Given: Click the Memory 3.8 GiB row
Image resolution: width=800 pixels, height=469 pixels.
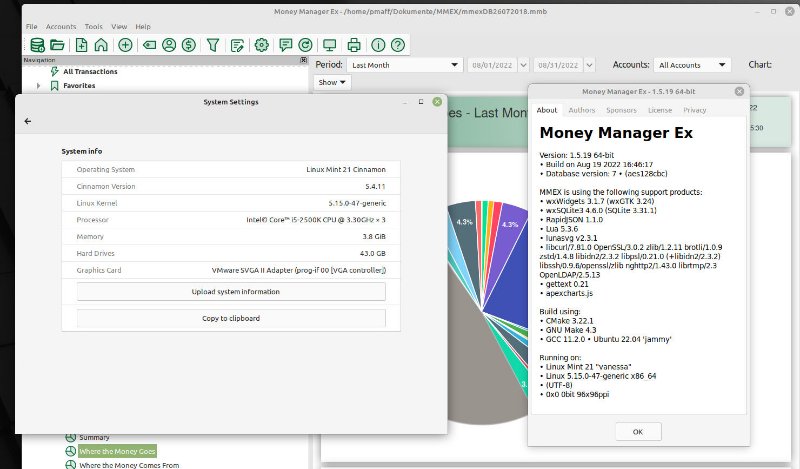Looking at the screenshot, I should click(231, 237).
